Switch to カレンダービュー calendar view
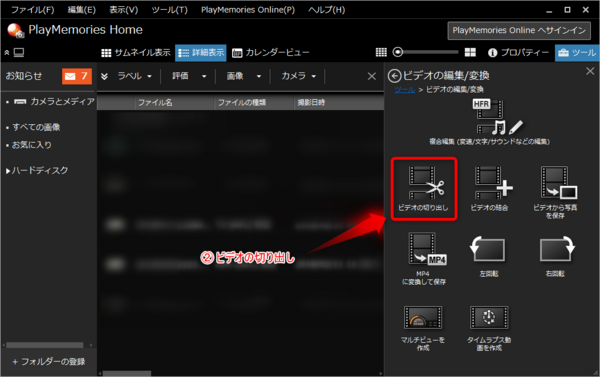The image size is (600, 377). (271, 52)
